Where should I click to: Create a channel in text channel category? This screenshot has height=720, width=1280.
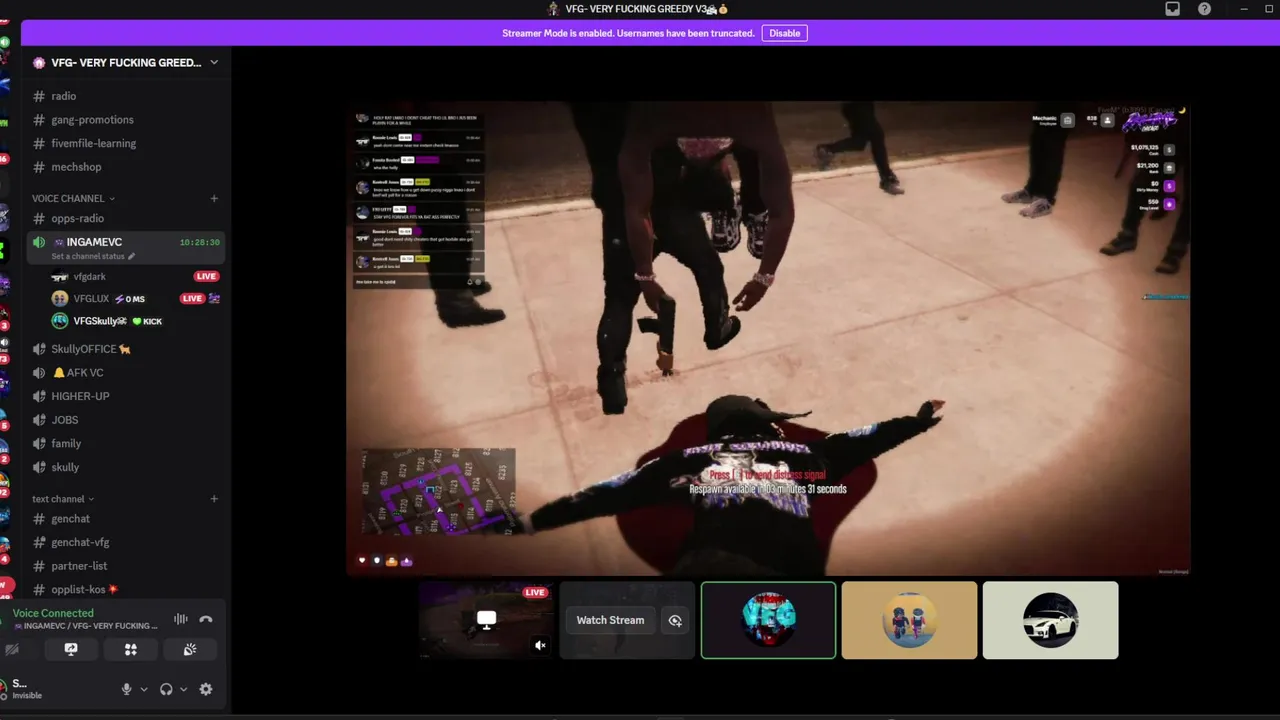[x=214, y=499]
